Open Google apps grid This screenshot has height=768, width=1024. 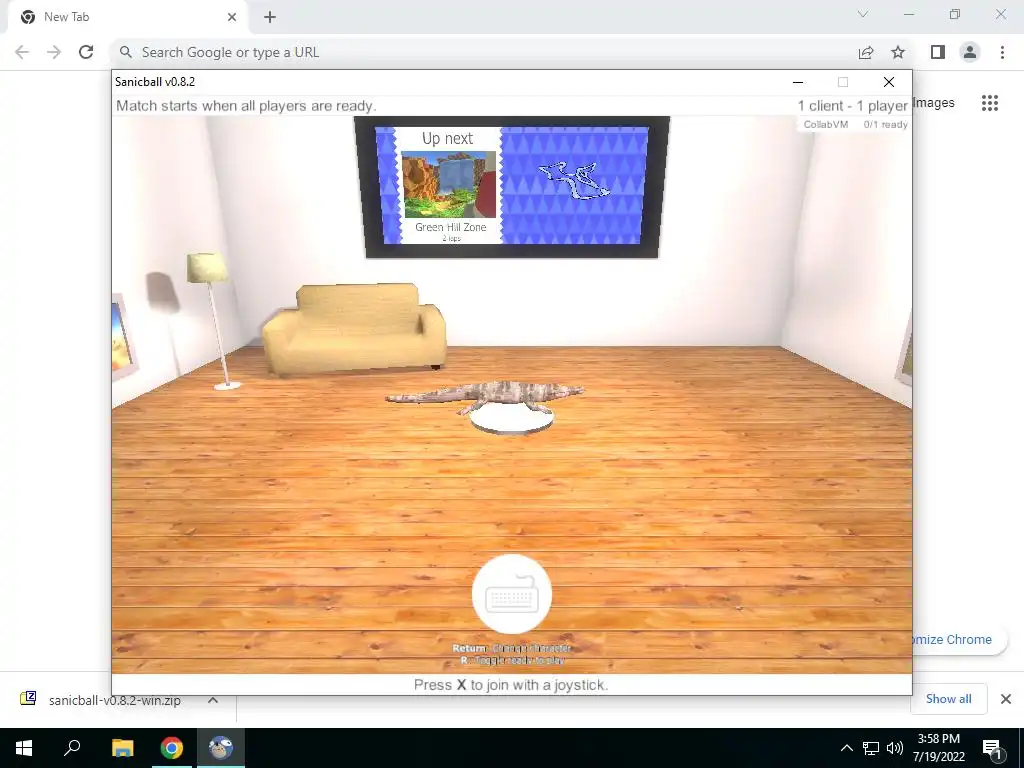point(989,103)
